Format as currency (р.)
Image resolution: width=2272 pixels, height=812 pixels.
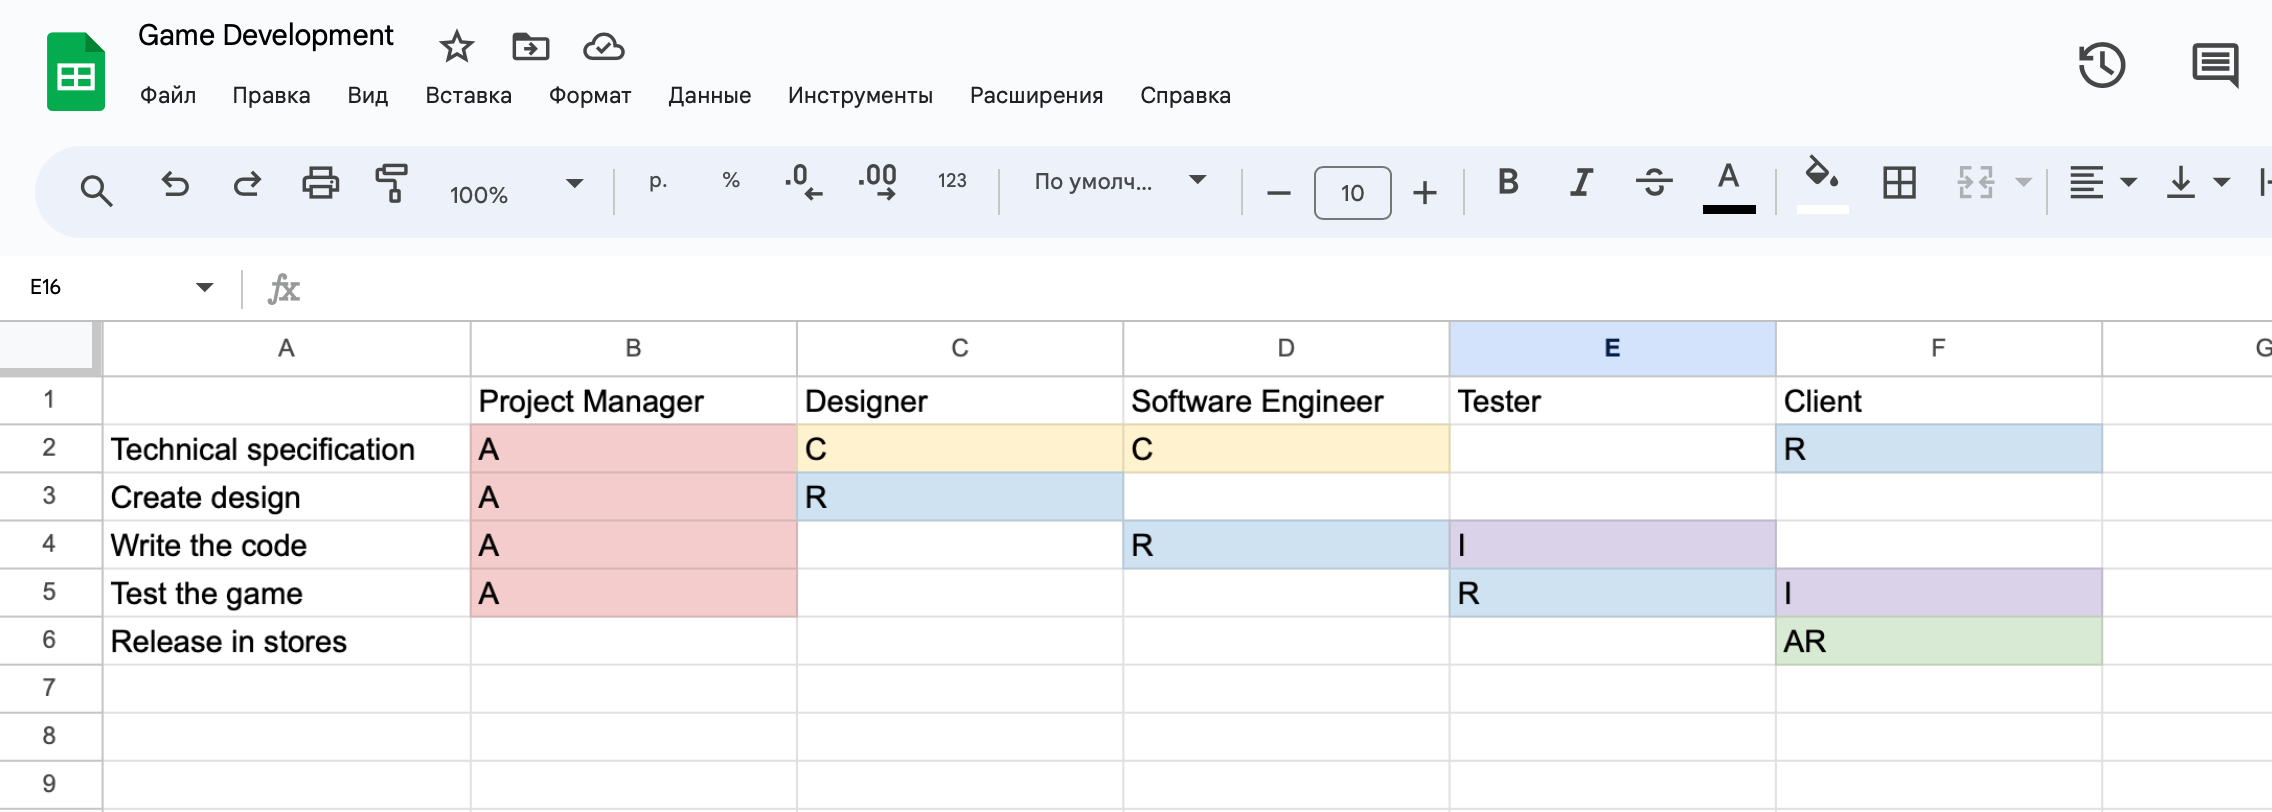(x=657, y=182)
